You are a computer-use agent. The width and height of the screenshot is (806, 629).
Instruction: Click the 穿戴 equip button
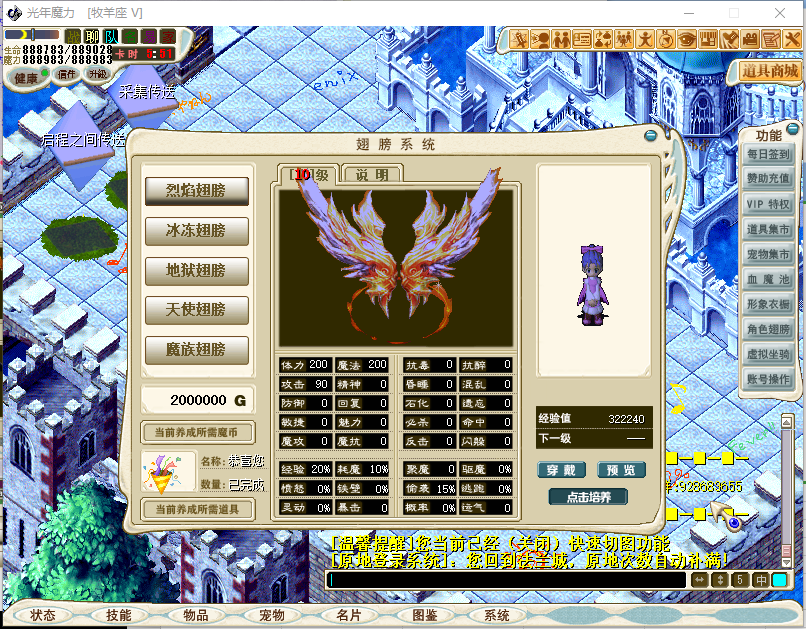point(561,470)
